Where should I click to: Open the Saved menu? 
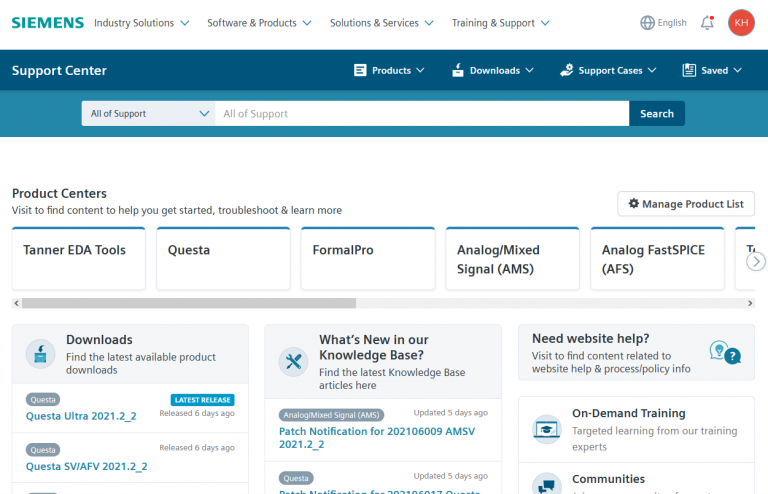pos(712,70)
